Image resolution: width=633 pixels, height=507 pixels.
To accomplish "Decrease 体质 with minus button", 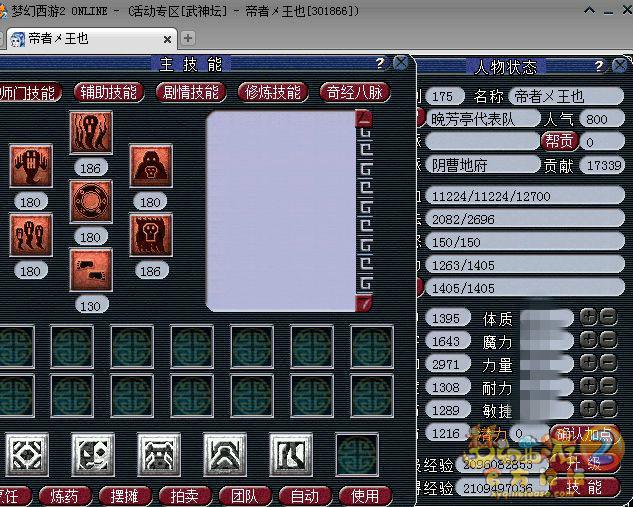I will pos(608,317).
